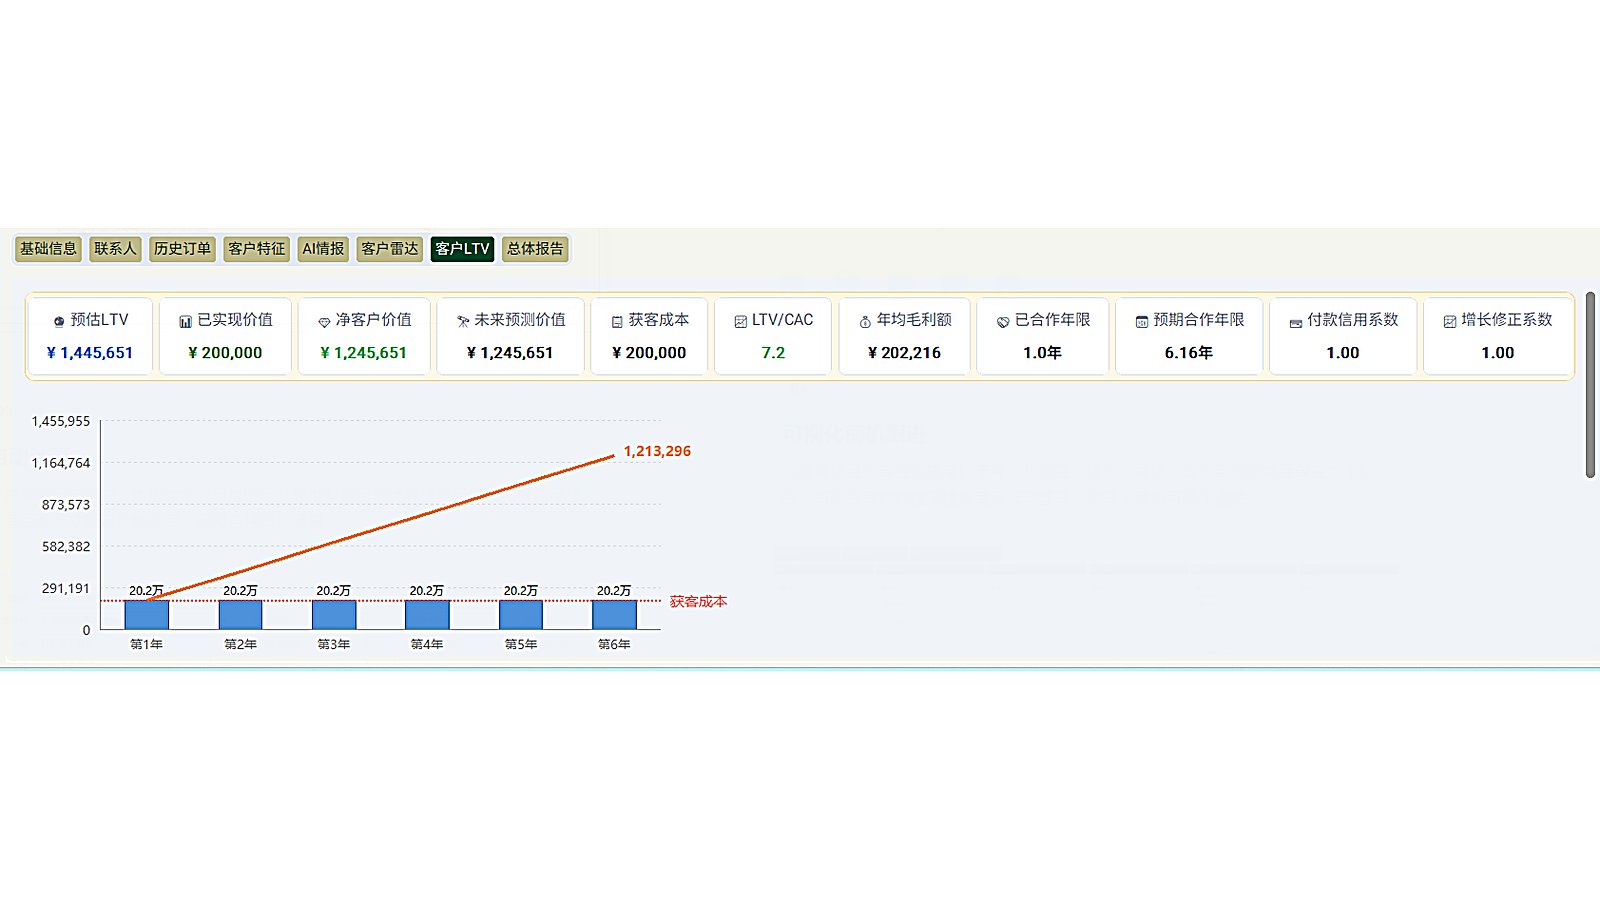Click the 增长修正系数 chart icon
The image size is (1600, 900).
point(1450,321)
